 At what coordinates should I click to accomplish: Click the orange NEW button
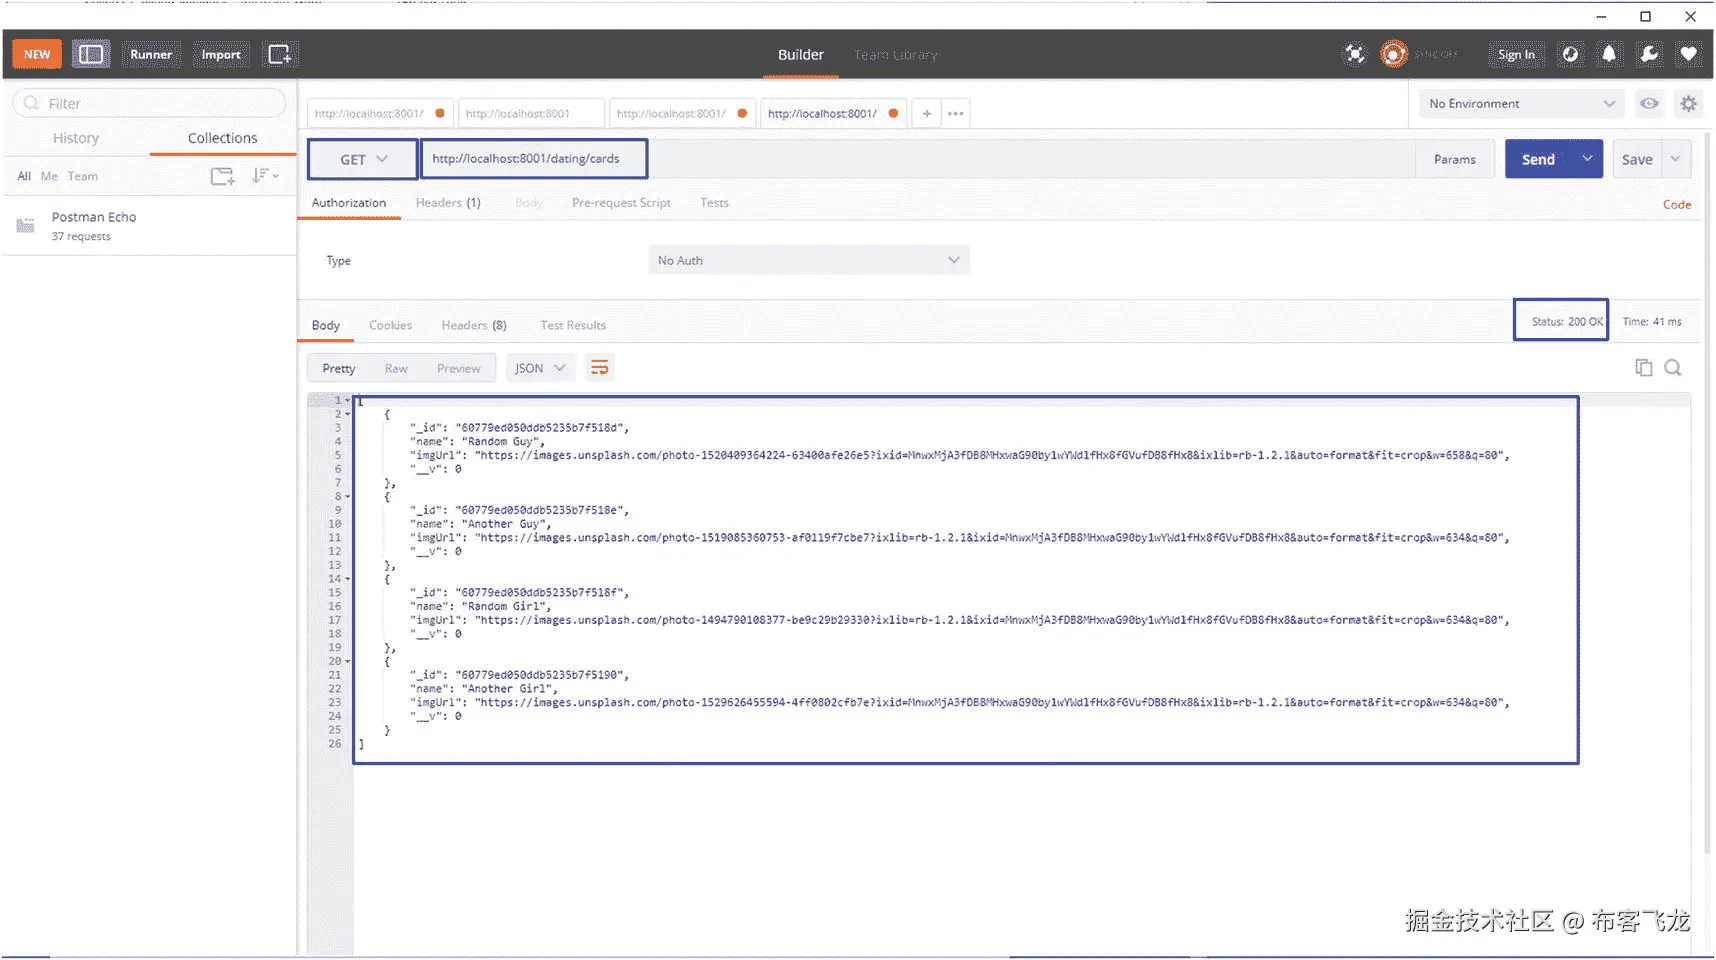tap(37, 54)
